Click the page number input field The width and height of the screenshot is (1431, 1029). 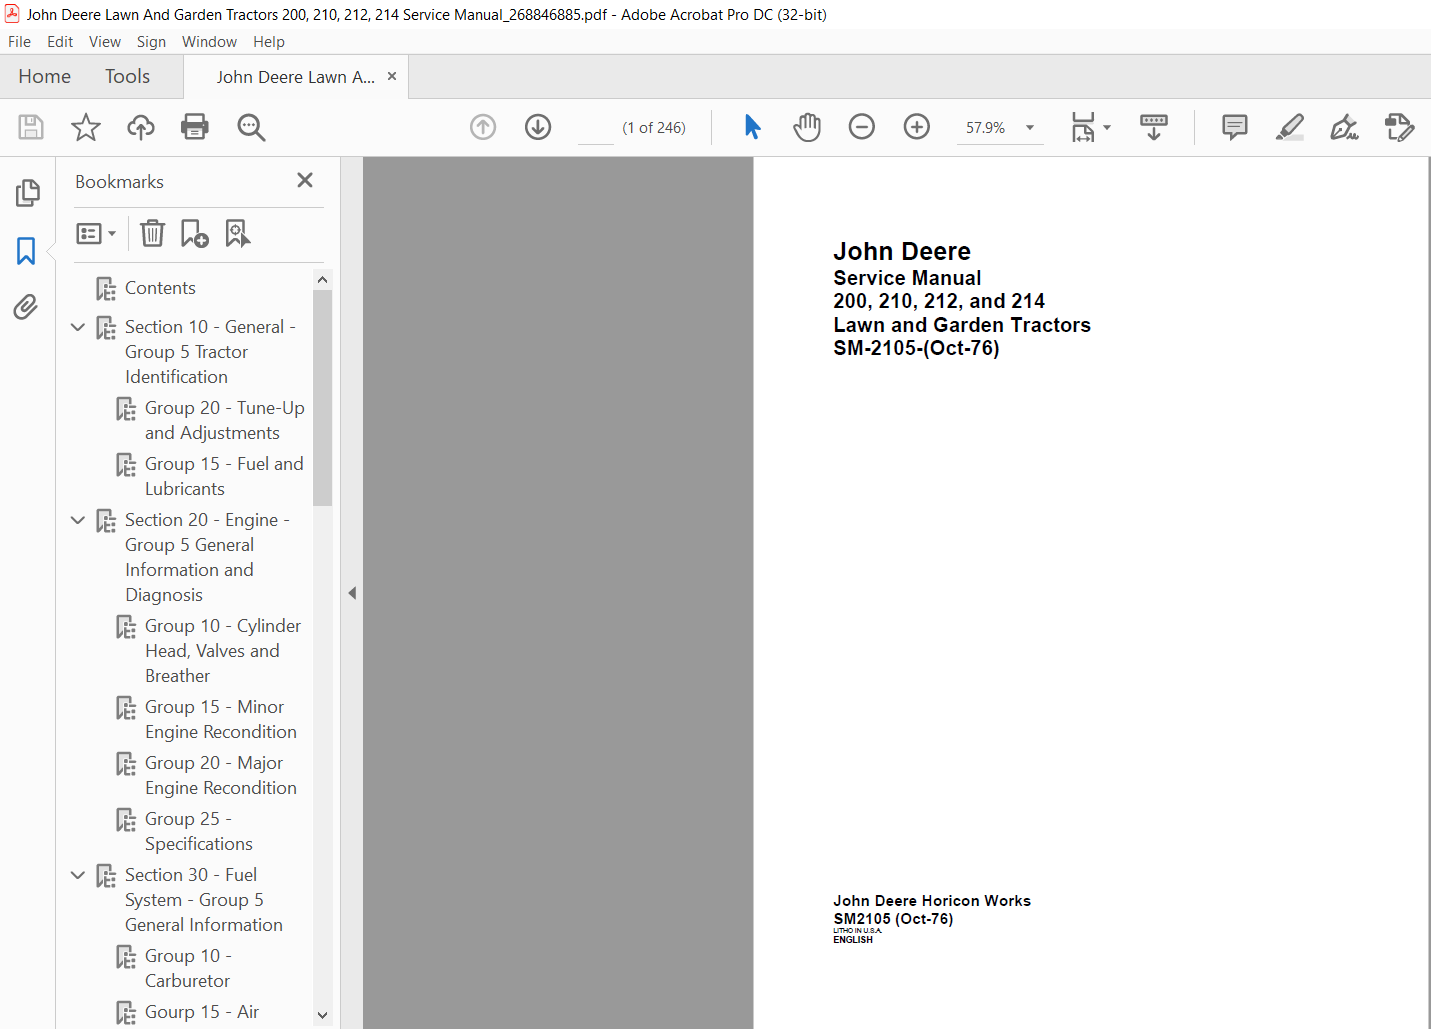click(x=596, y=128)
